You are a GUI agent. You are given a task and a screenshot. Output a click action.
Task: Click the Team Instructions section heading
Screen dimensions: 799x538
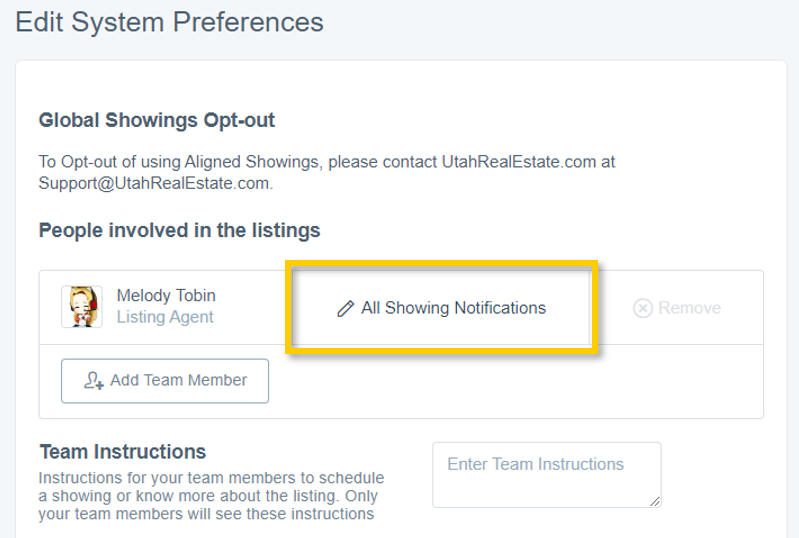pyautogui.click(x=122, y=451)
